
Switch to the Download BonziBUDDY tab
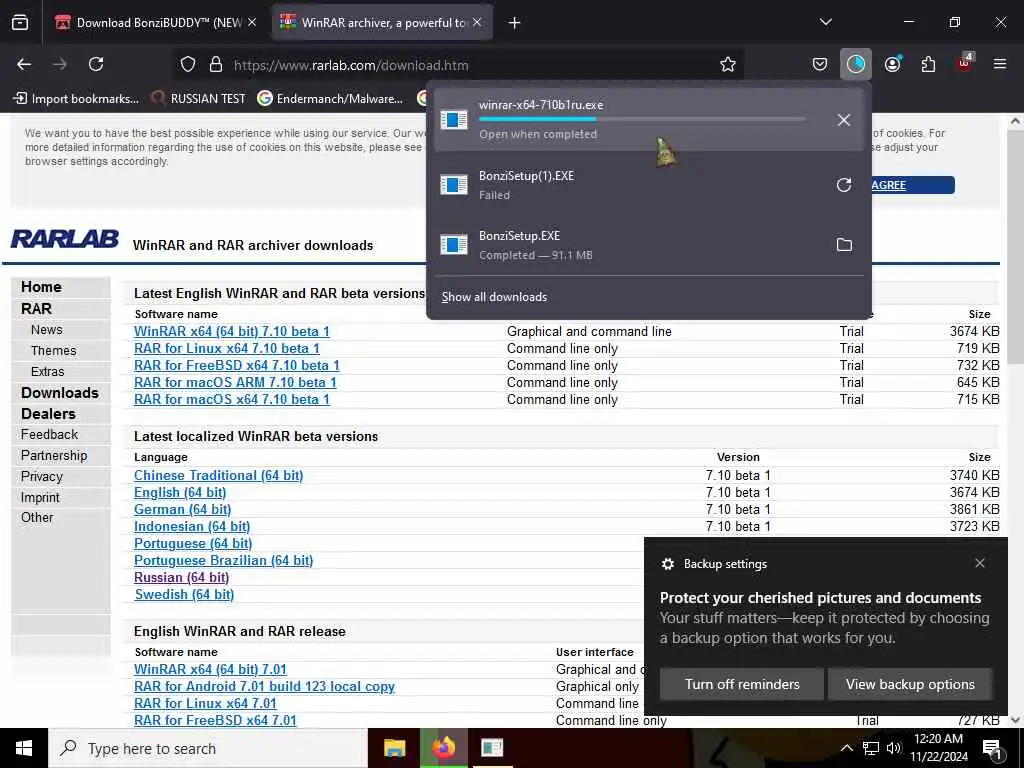pyautogui.click(x=158, y=23)
